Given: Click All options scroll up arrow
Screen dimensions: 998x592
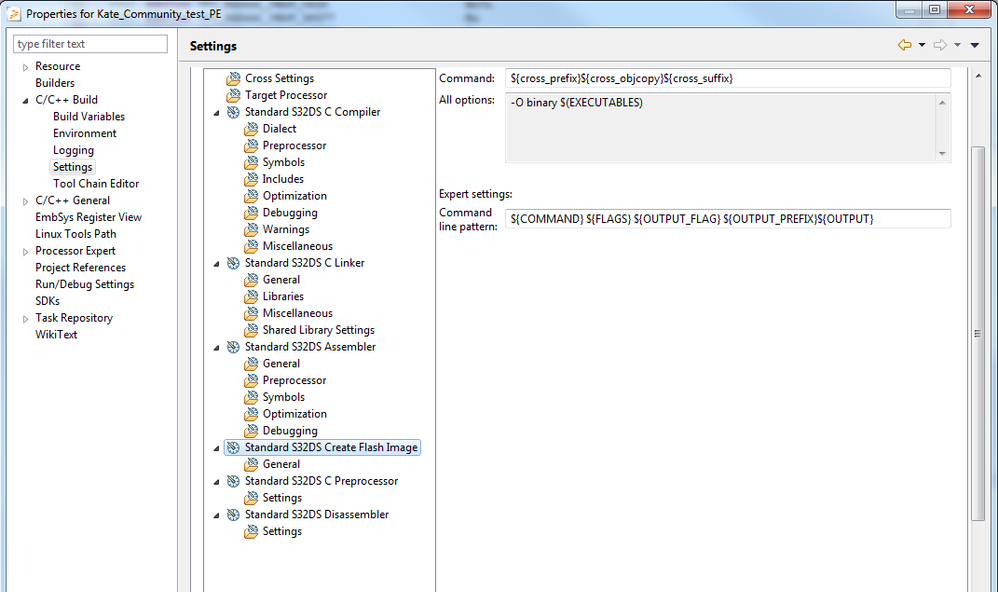Looking at the screenshot, I should (943, 102).
